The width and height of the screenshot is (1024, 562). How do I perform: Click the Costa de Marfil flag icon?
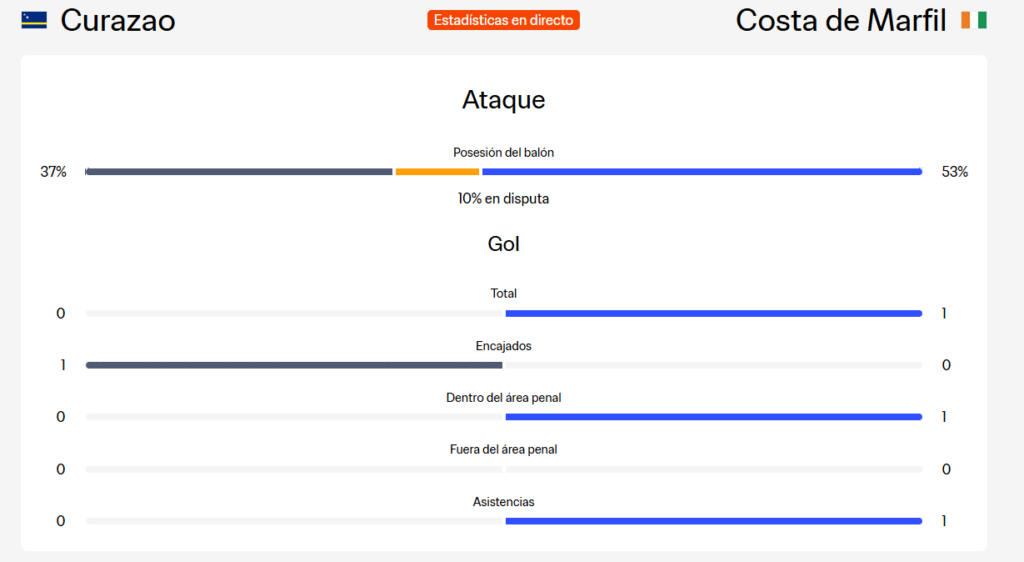point(974,20)
